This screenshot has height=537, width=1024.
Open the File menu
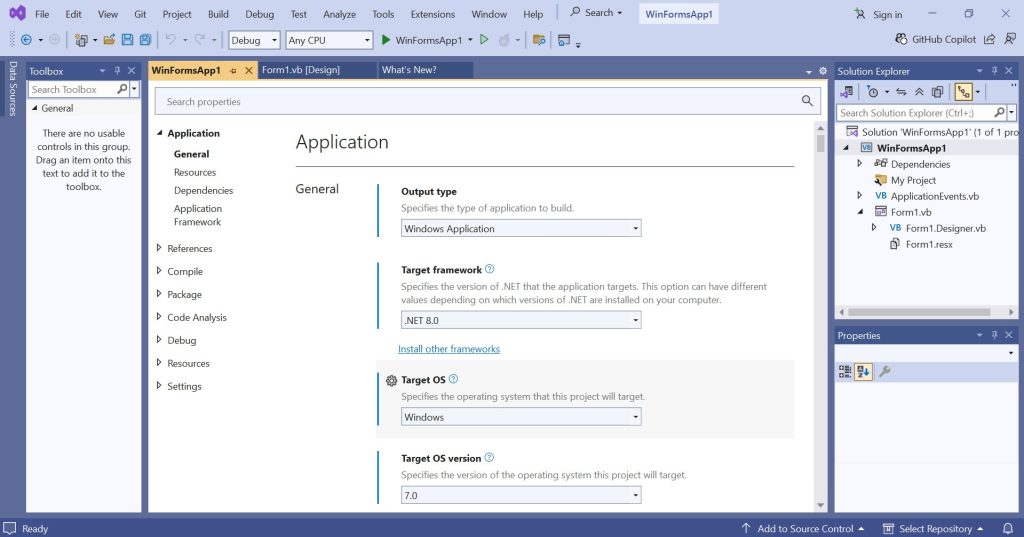pos(42,14)
